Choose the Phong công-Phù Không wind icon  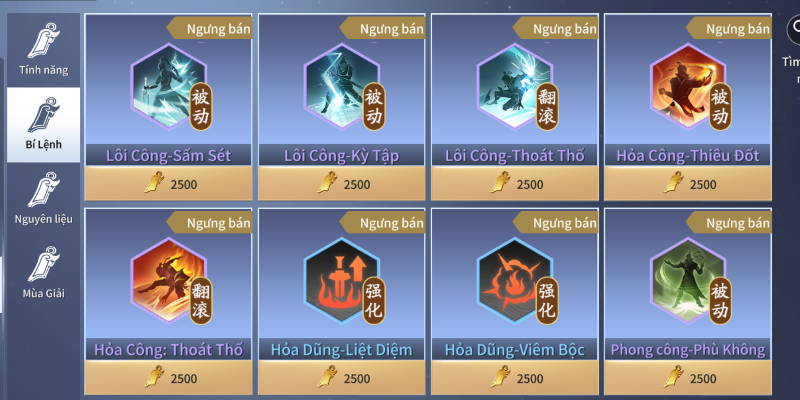(688, 281)
